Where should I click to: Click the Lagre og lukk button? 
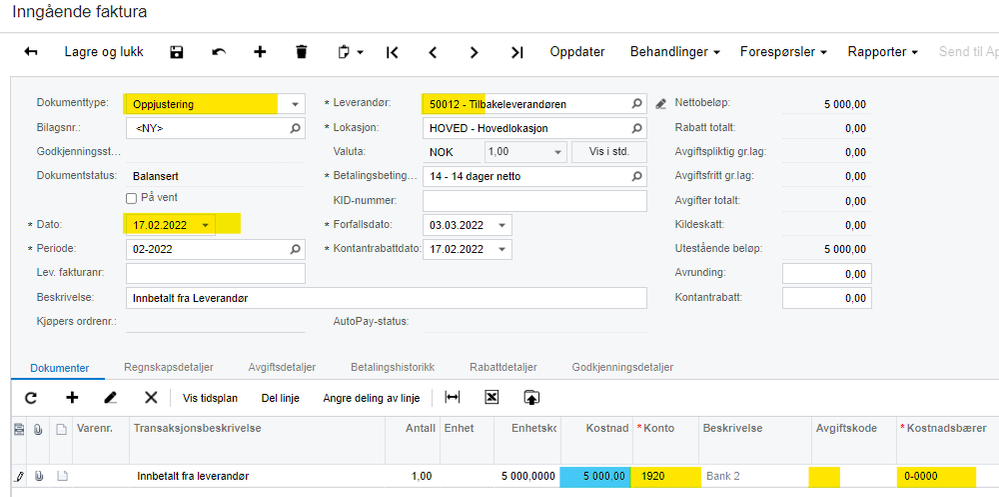coord(104,52)
